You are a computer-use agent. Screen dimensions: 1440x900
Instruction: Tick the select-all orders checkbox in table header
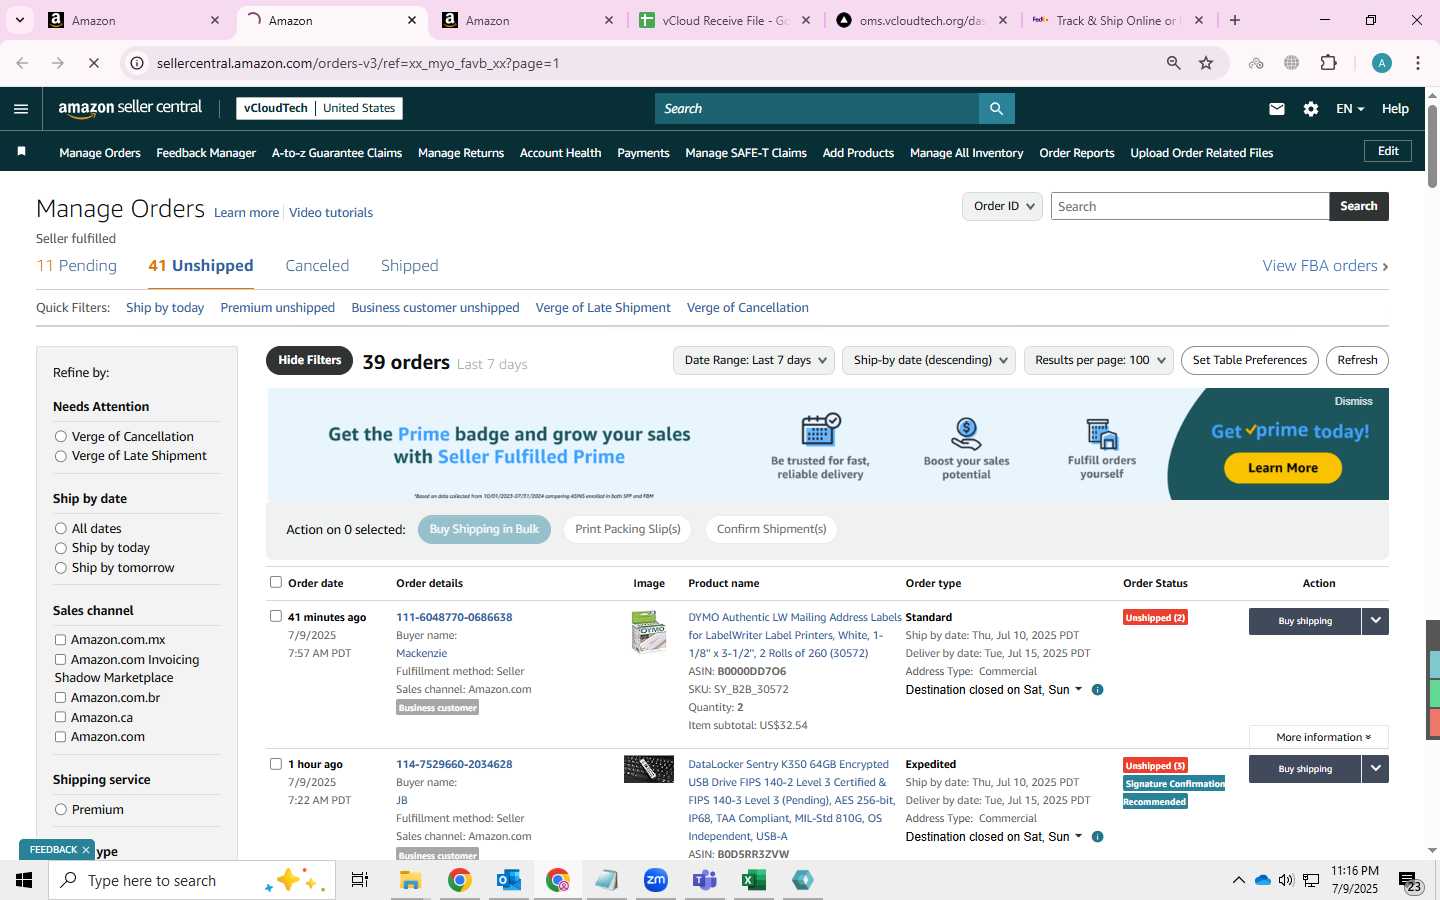coord(276,582)
